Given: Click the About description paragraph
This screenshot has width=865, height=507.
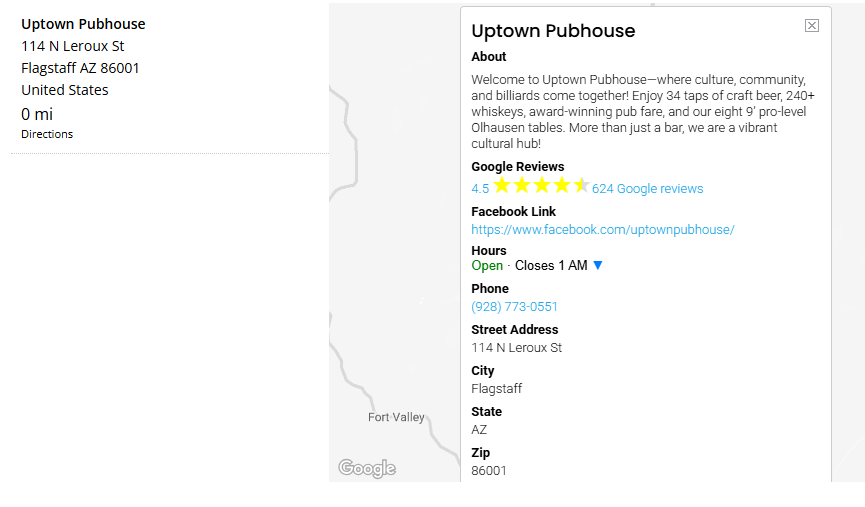Looking at the screenshot, I should click(x=642, y=111).
